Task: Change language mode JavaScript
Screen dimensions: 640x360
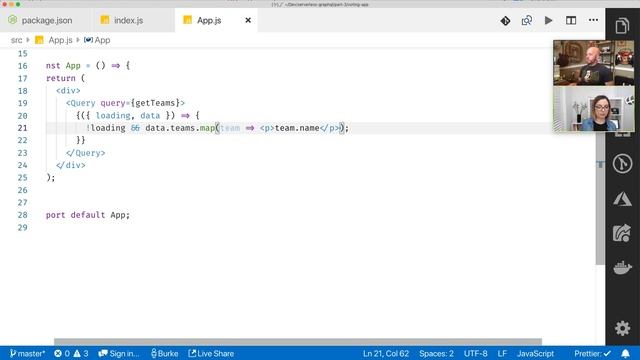Action: 536,353
